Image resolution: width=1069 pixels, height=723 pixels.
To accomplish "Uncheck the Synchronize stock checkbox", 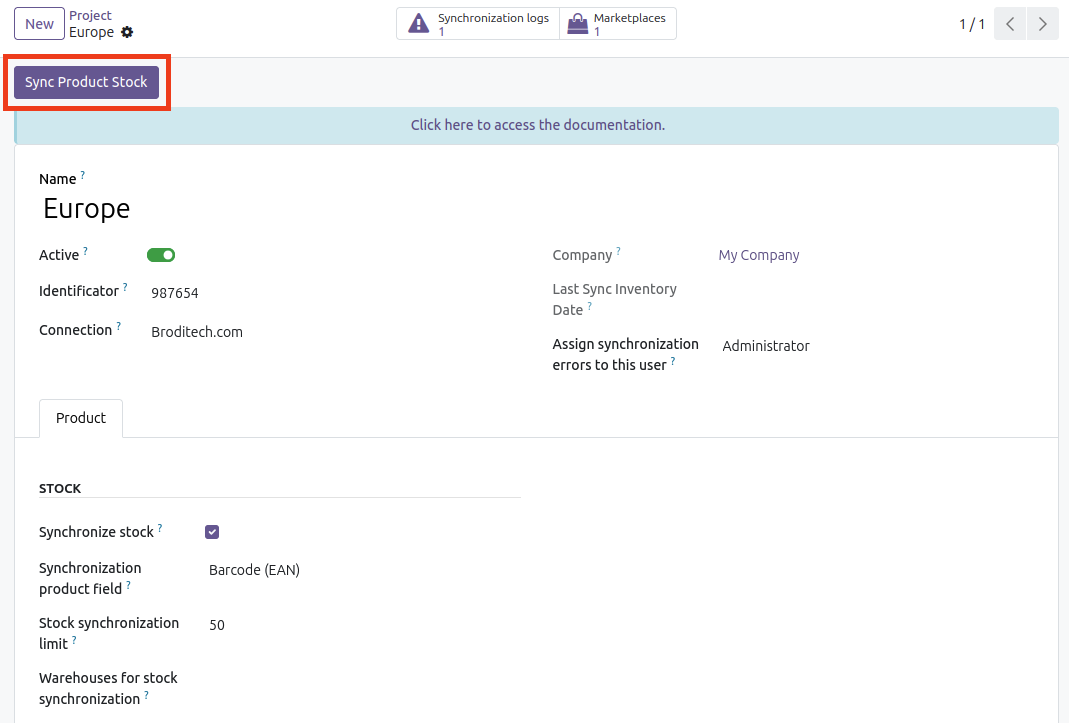I will (212, 532).
